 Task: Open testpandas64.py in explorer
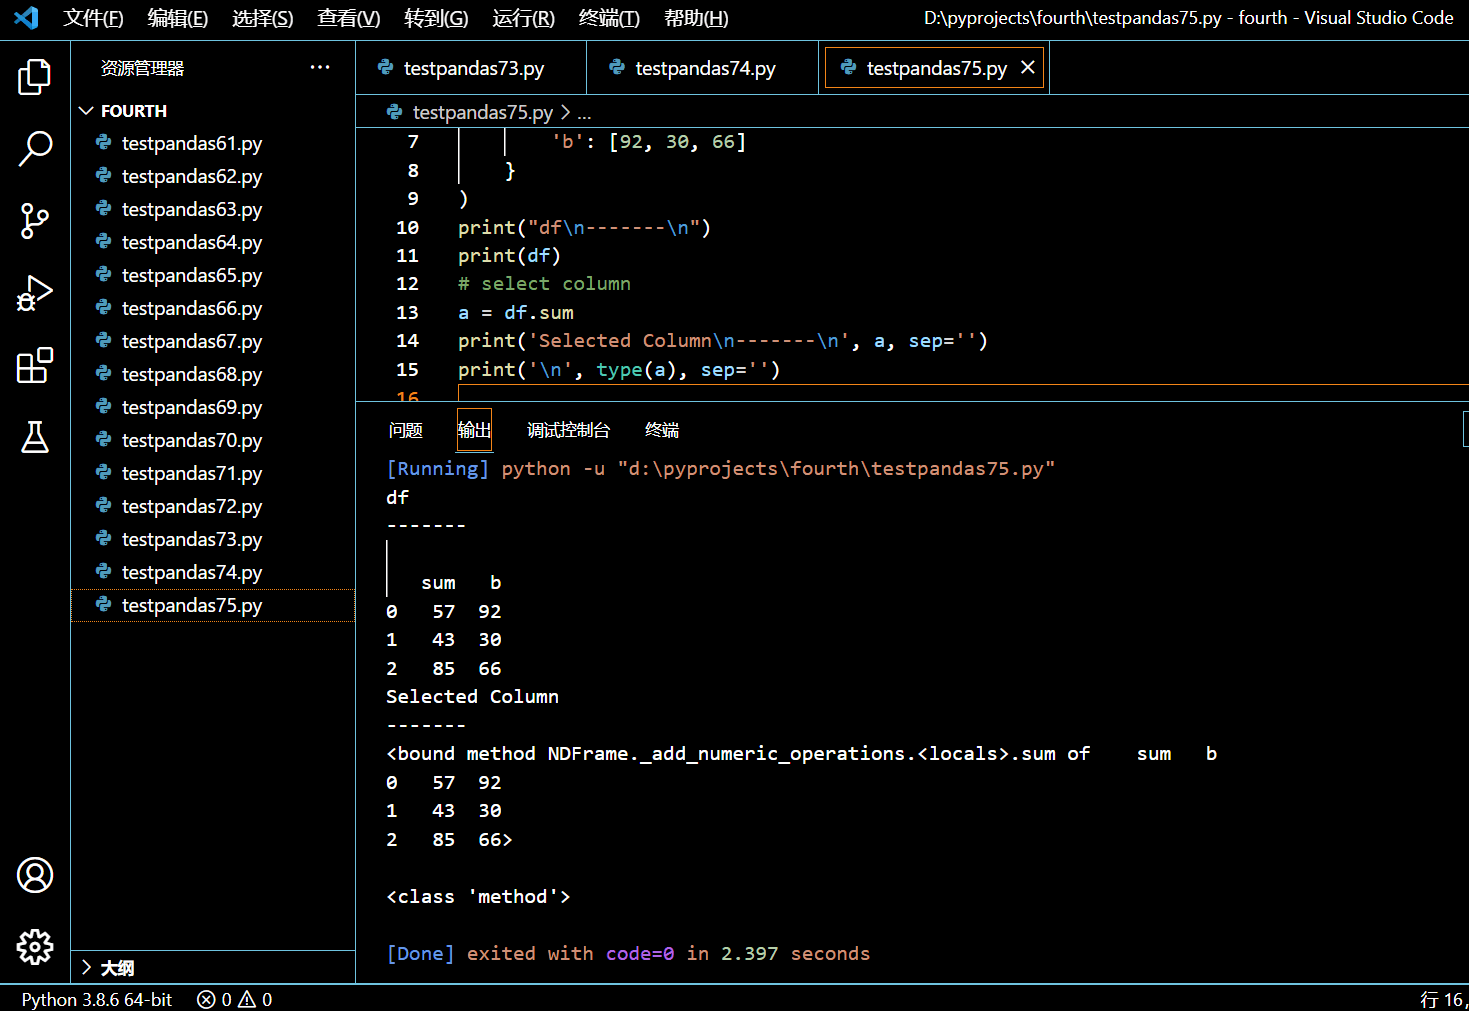coord(213,242)
